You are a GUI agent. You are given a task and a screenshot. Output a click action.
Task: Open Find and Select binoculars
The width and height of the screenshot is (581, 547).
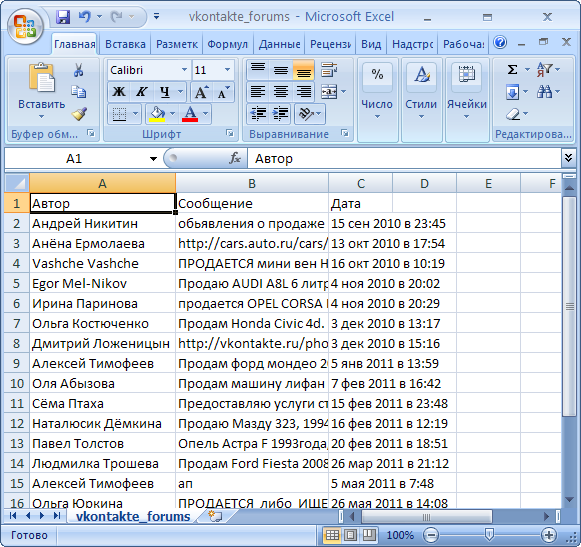(545, 92)
